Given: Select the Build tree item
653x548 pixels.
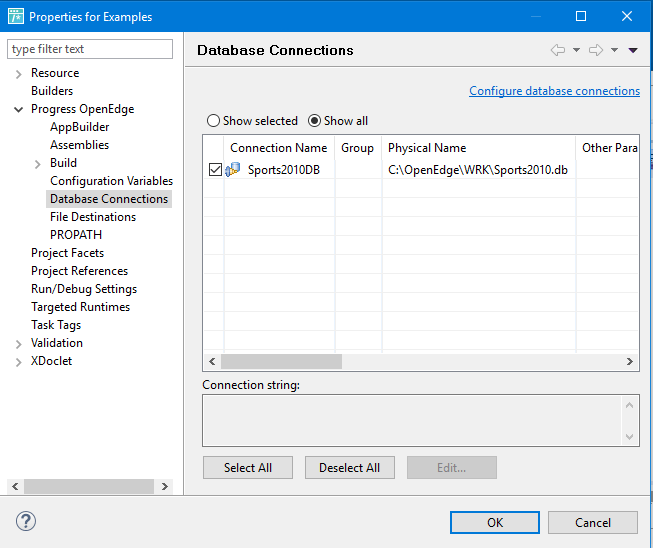Looking at the screenshot, I should tap(63, 162).
